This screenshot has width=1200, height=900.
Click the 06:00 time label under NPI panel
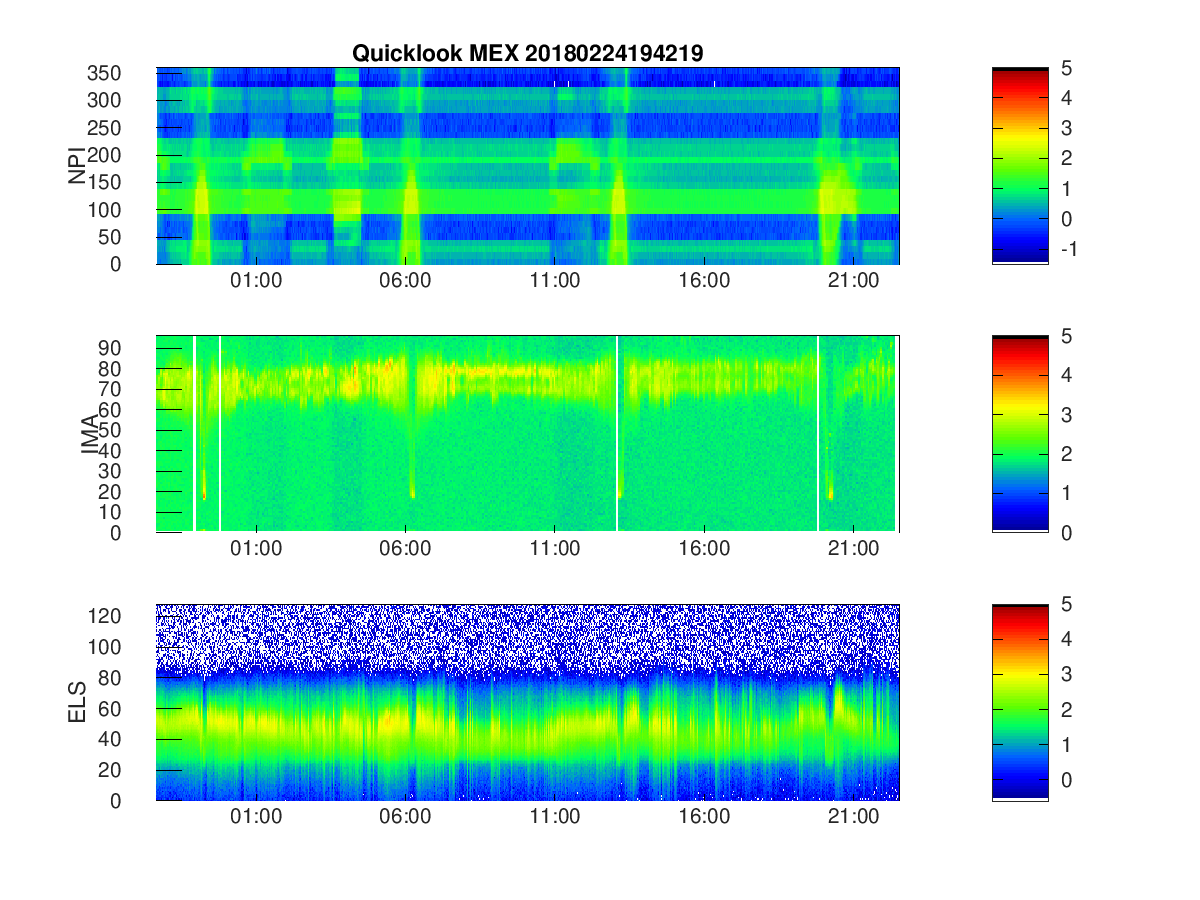coord(405,283)
